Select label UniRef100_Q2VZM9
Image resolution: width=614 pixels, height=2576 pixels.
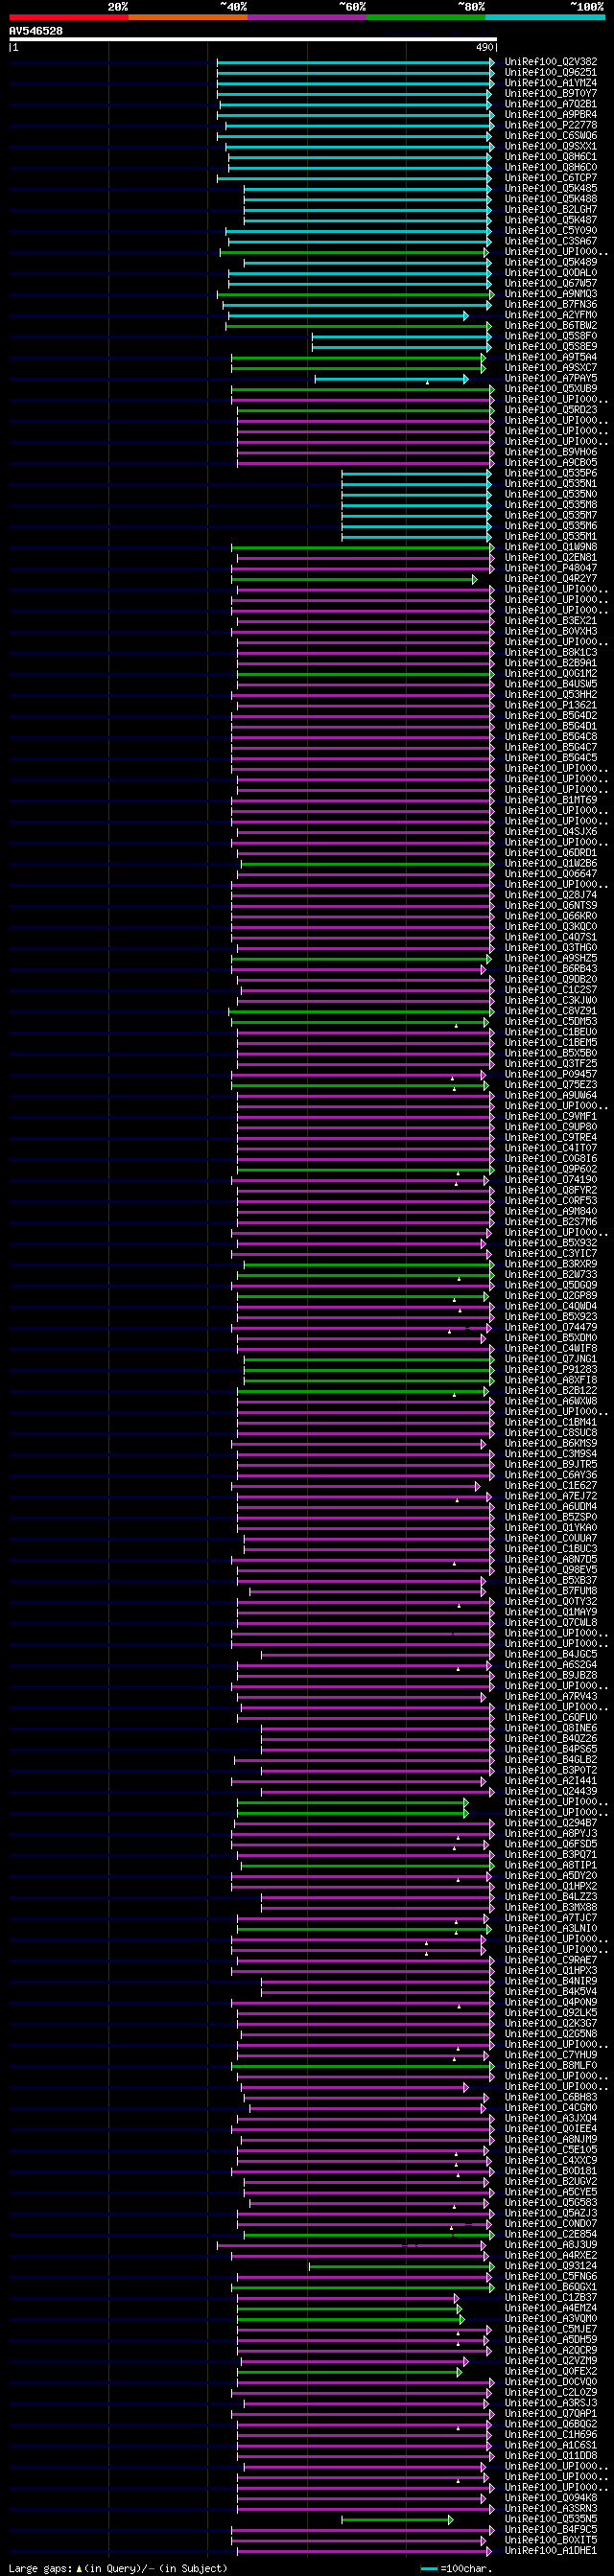point(551,2362)
